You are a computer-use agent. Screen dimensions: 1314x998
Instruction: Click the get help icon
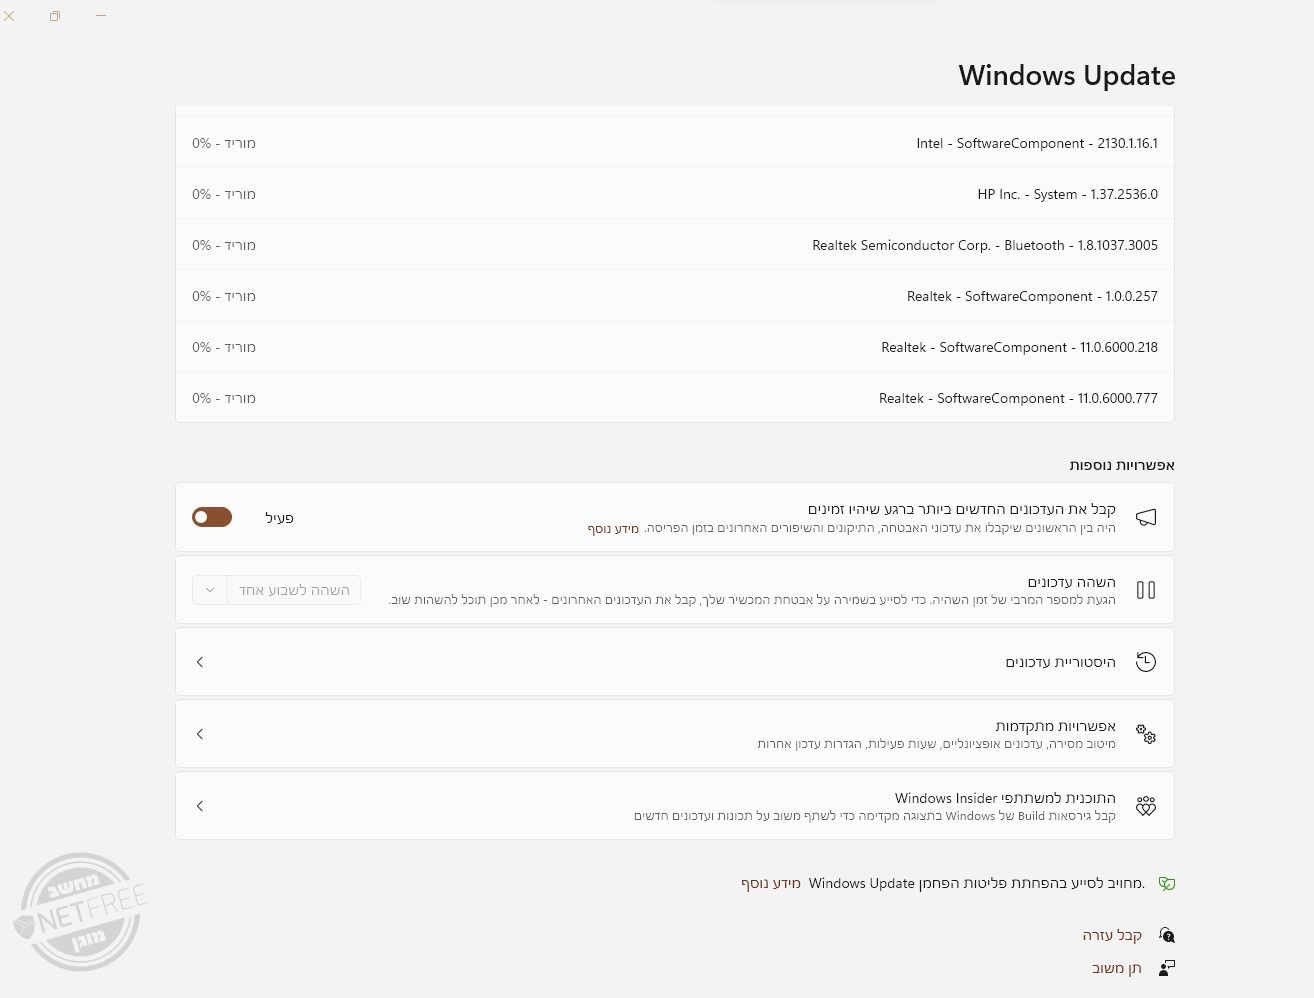click(x=1166, y=936)
